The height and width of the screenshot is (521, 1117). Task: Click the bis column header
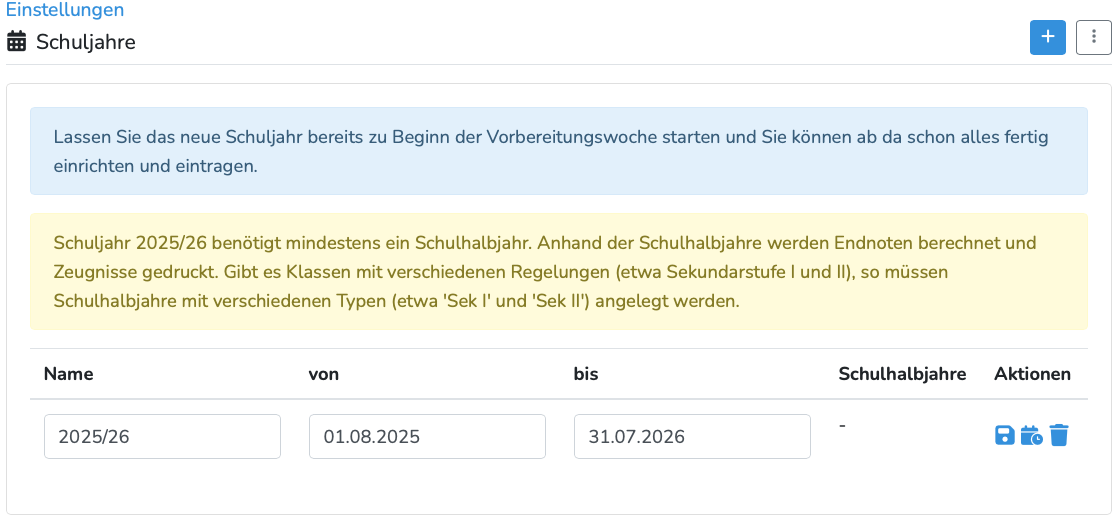[x=586, y=374]
